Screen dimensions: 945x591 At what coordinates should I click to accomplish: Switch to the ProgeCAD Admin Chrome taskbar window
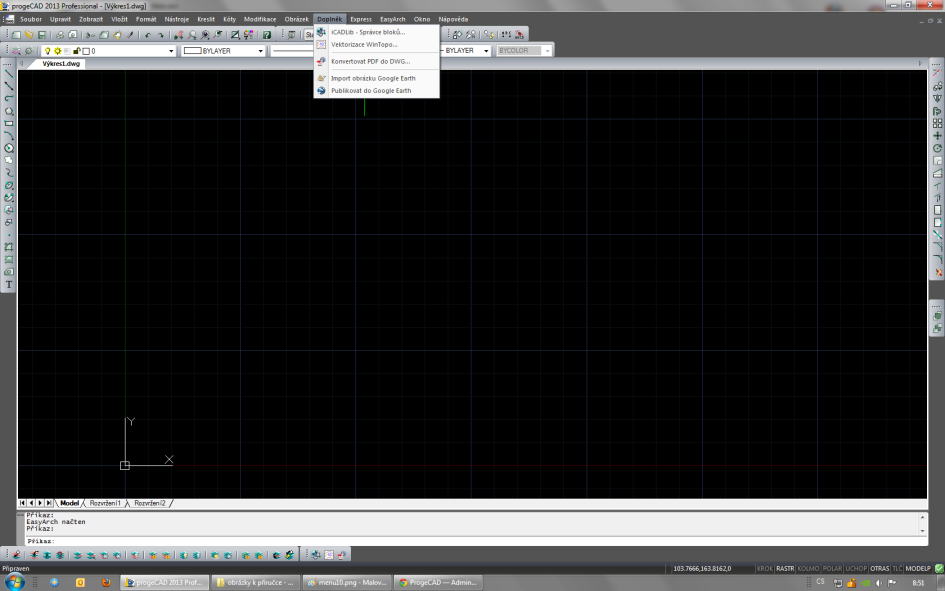coord(438,583)
